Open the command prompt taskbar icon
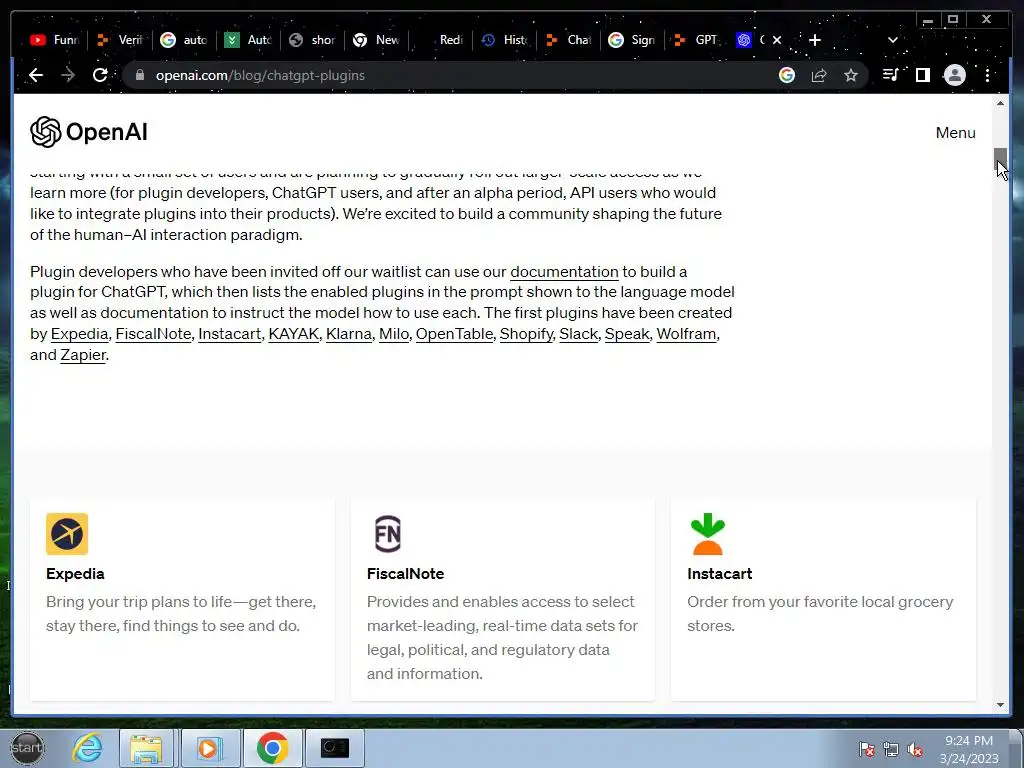This screenshot has height=768, width=1024. 335,748
